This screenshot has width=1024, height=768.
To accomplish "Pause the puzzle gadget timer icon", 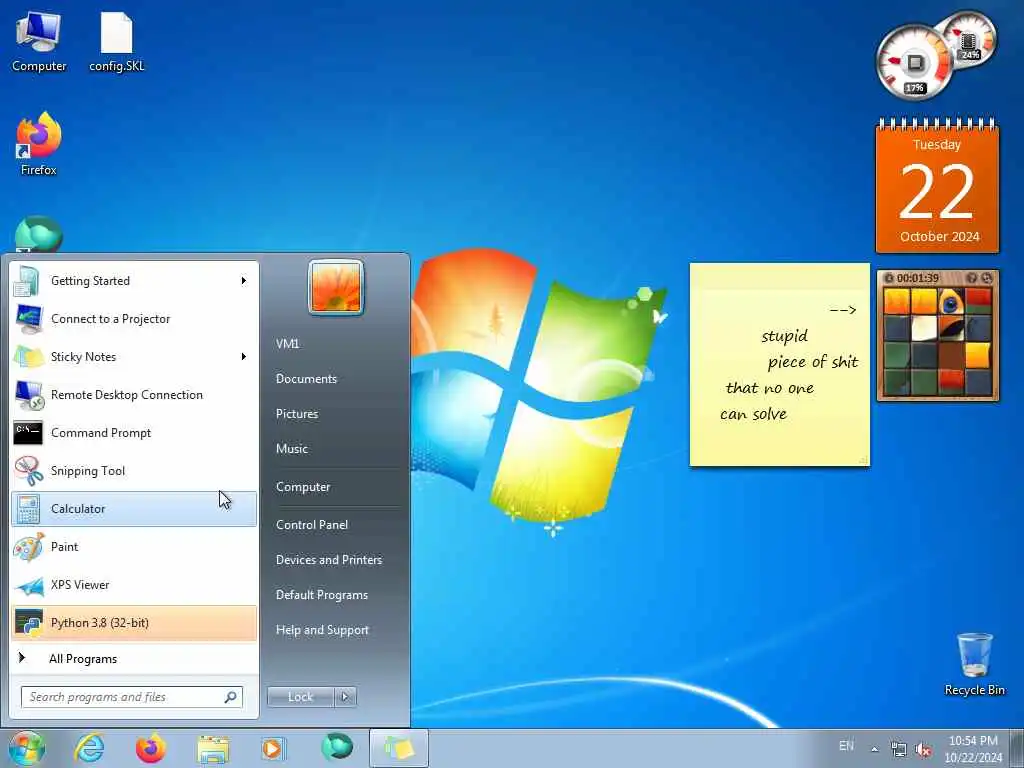I will [x=889, y=278].
